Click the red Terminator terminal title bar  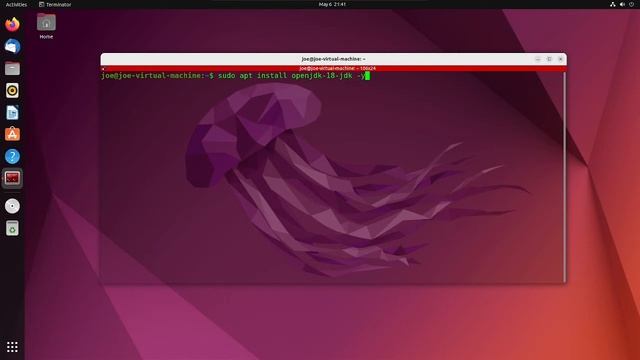[x=333, y=69]
